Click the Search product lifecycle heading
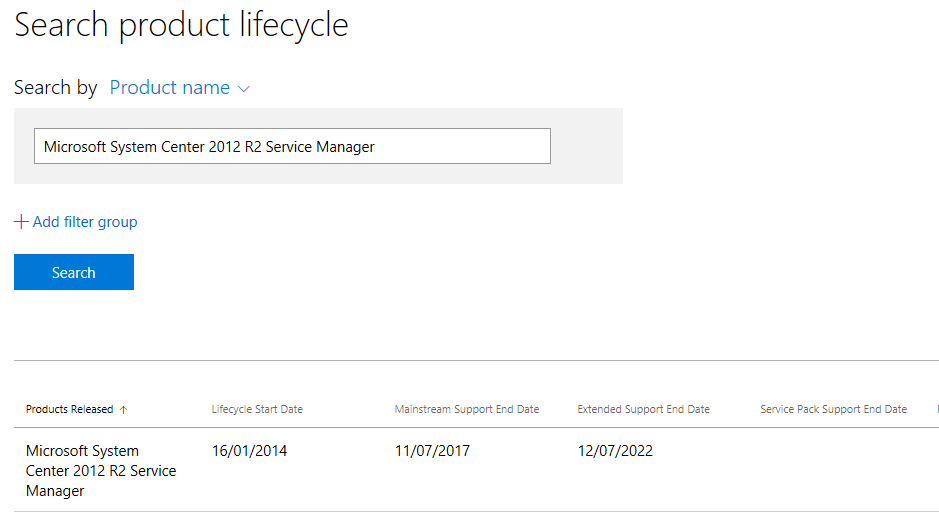 pos(181,25)
